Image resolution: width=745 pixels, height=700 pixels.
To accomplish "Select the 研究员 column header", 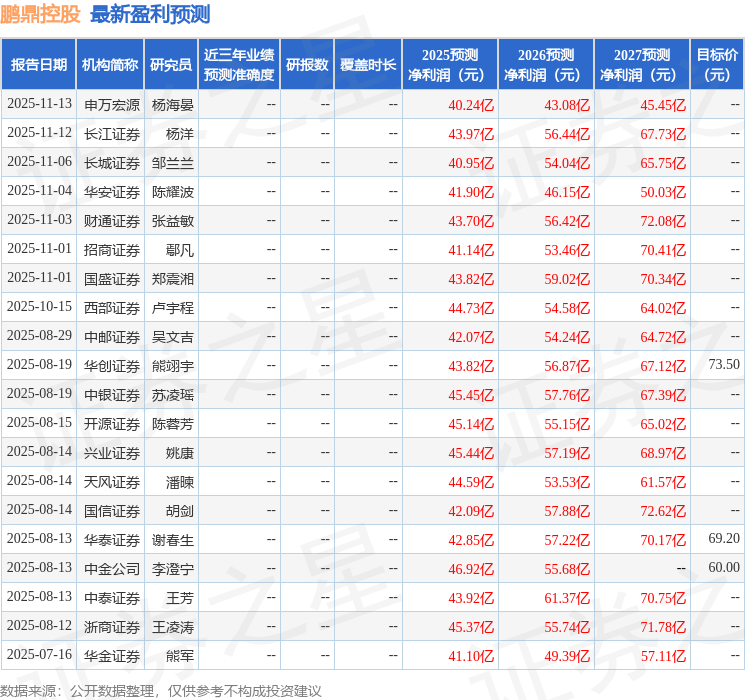I will click(171, 64).
